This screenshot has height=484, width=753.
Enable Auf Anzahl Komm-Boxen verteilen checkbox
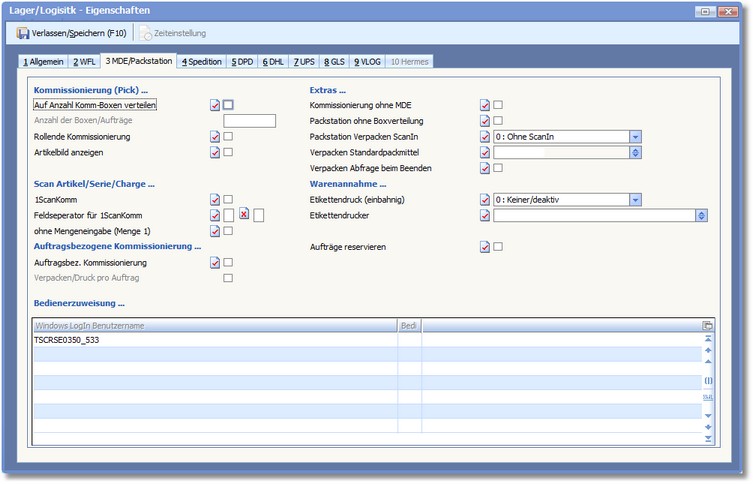(x=229, y=105)
